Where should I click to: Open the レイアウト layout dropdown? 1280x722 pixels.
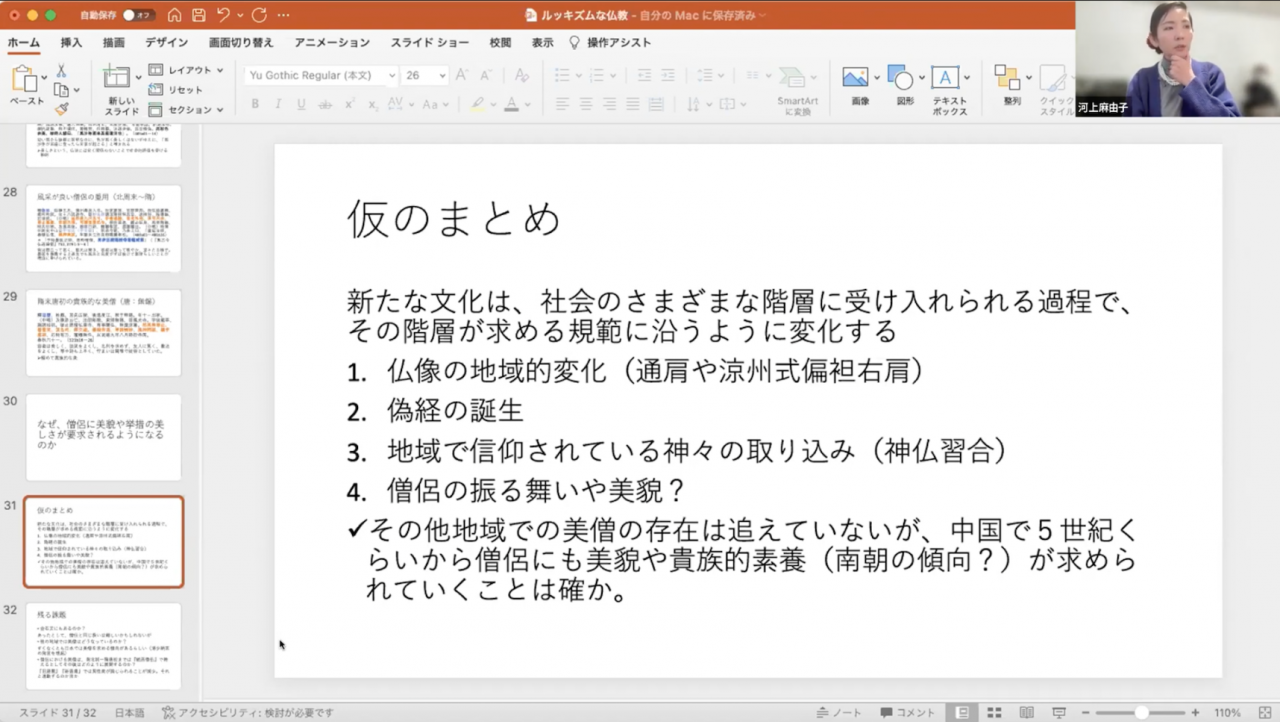point(187,70)
